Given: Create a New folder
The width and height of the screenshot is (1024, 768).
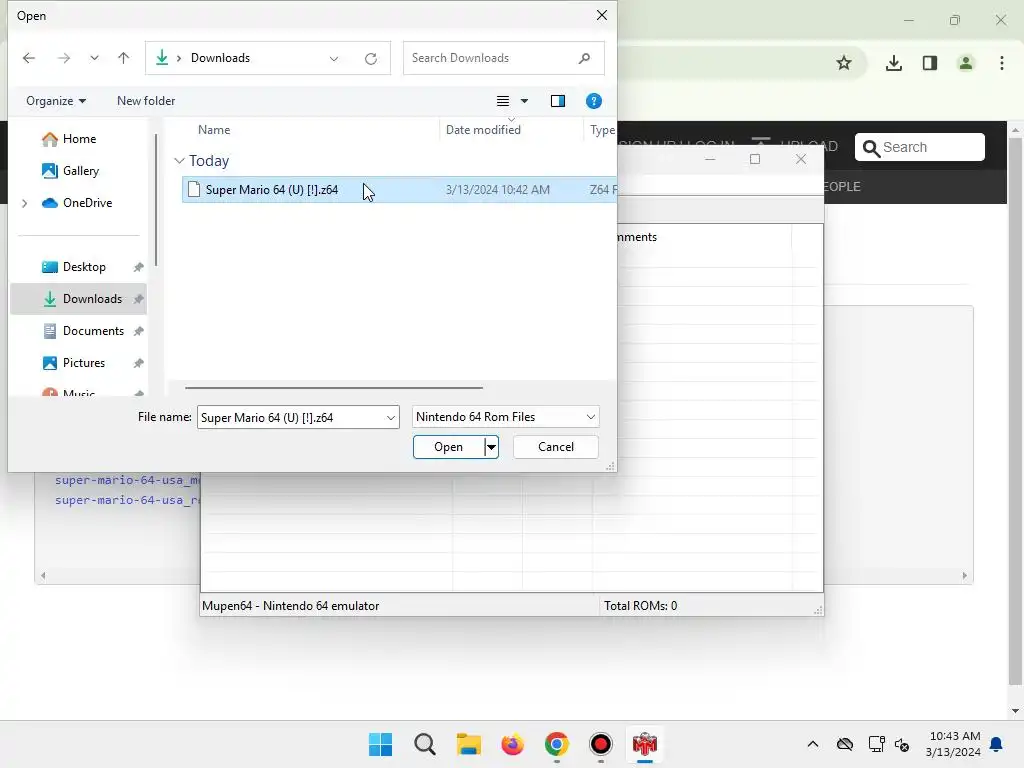Looking at the screenshot, I should click(146, 101).
